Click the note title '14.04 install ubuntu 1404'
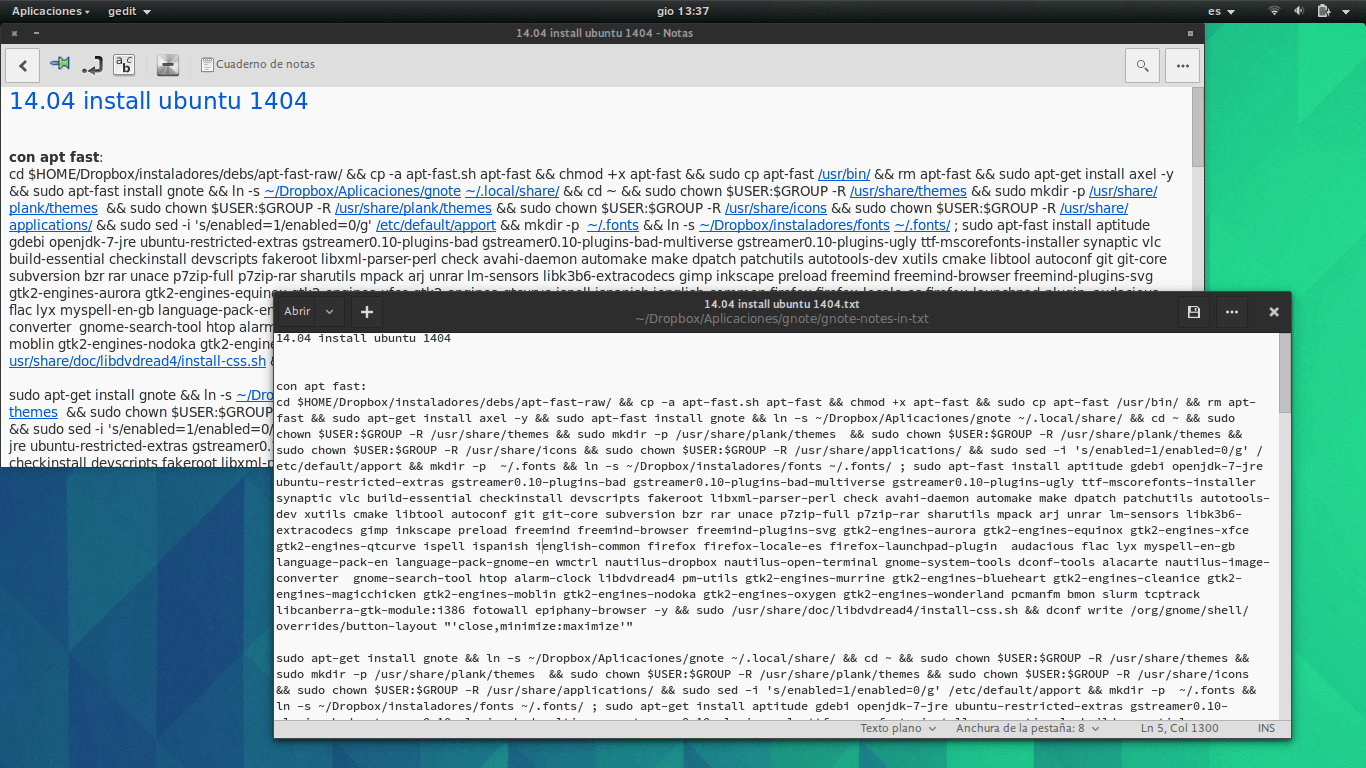The height and width of the screenshot is (768, 1366). pos(159,101)
